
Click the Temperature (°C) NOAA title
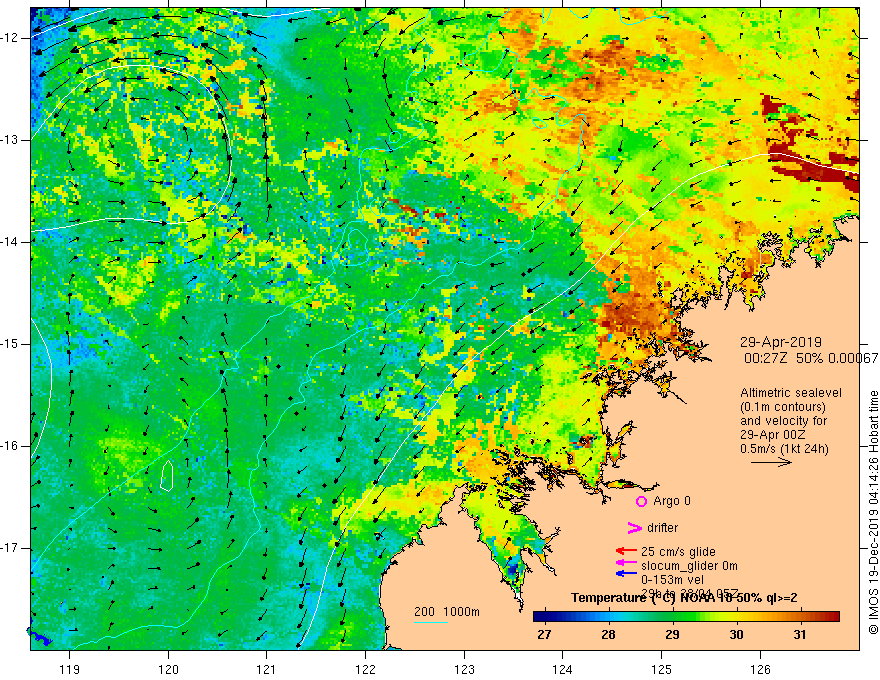pyautogui.click(x=684, y=598)
